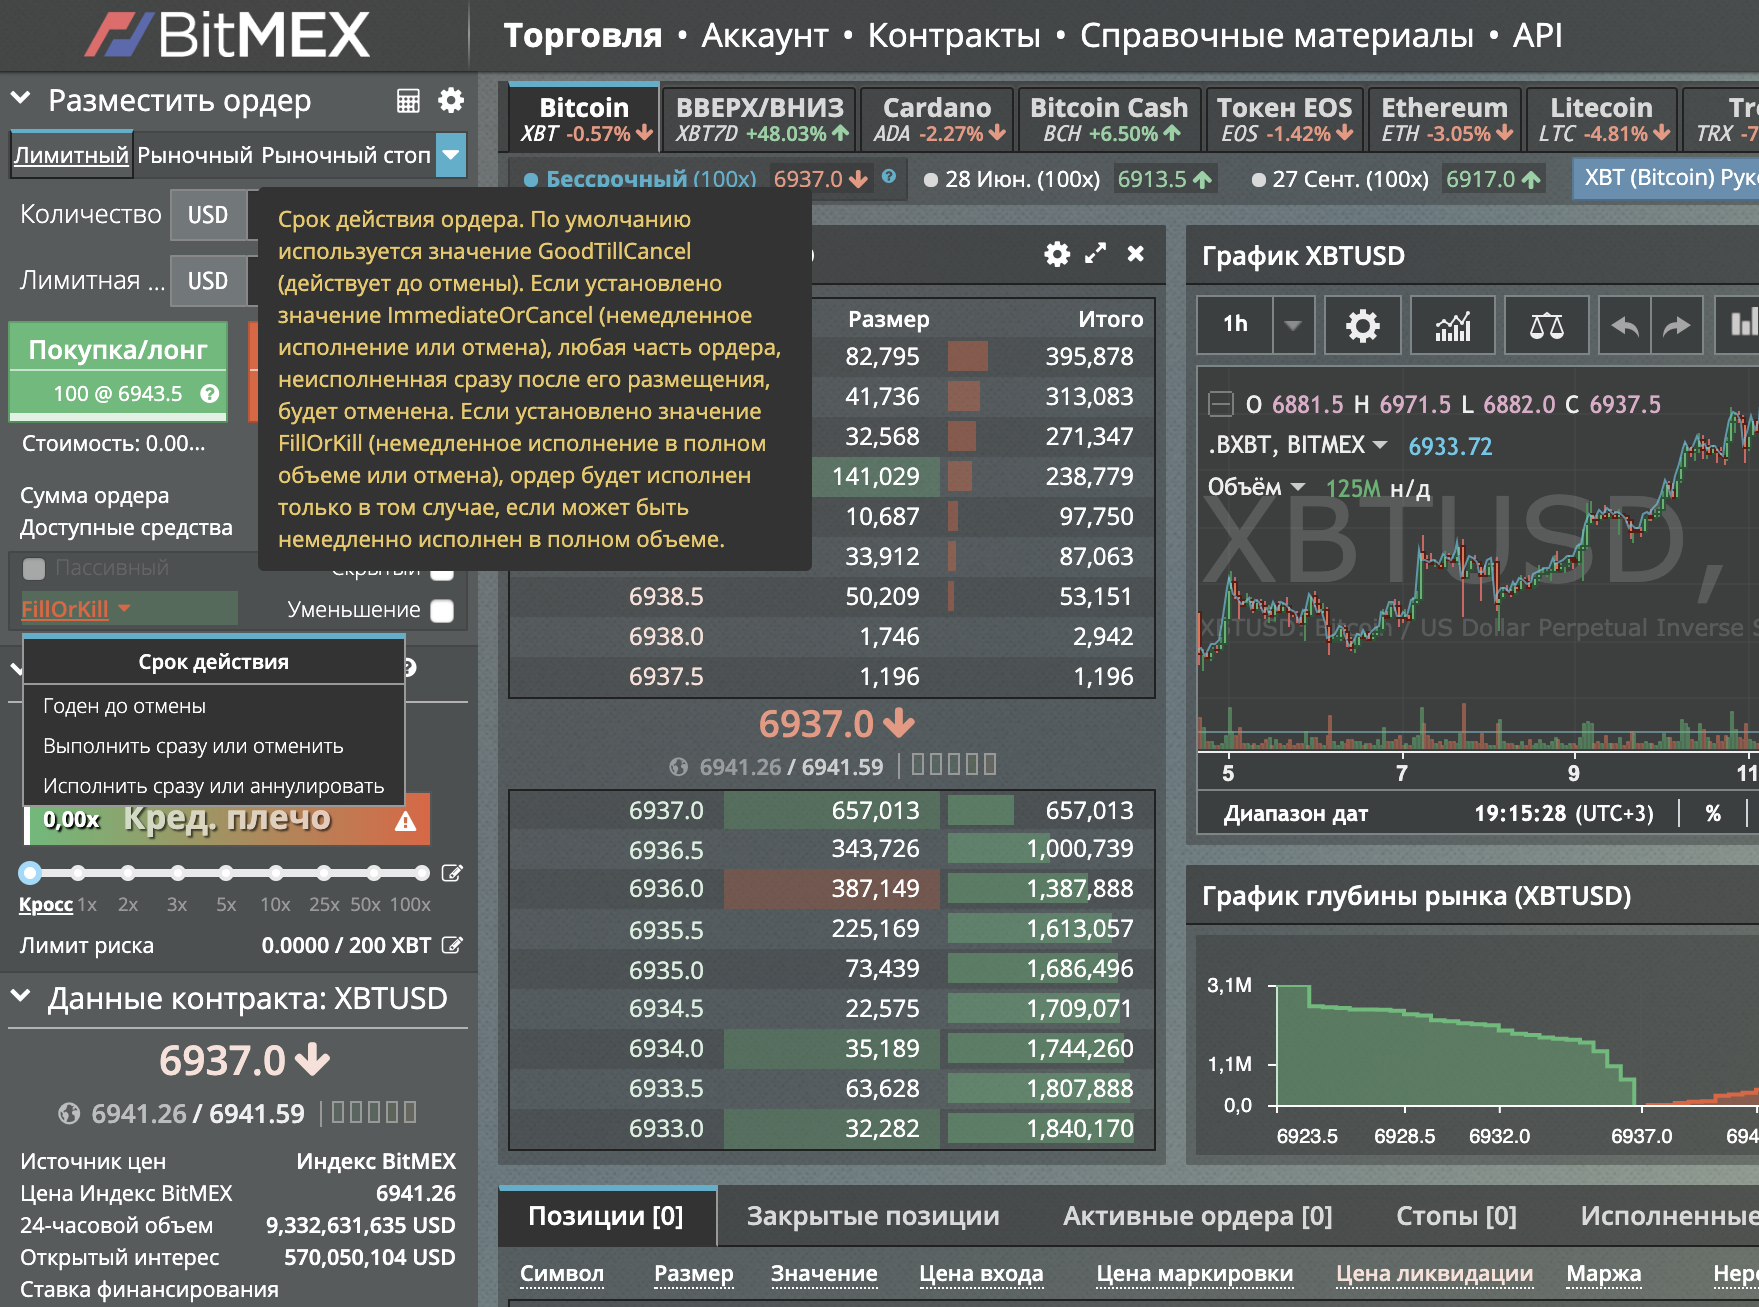
Task: Click the 1h interval button
Action: point(1235,325)
